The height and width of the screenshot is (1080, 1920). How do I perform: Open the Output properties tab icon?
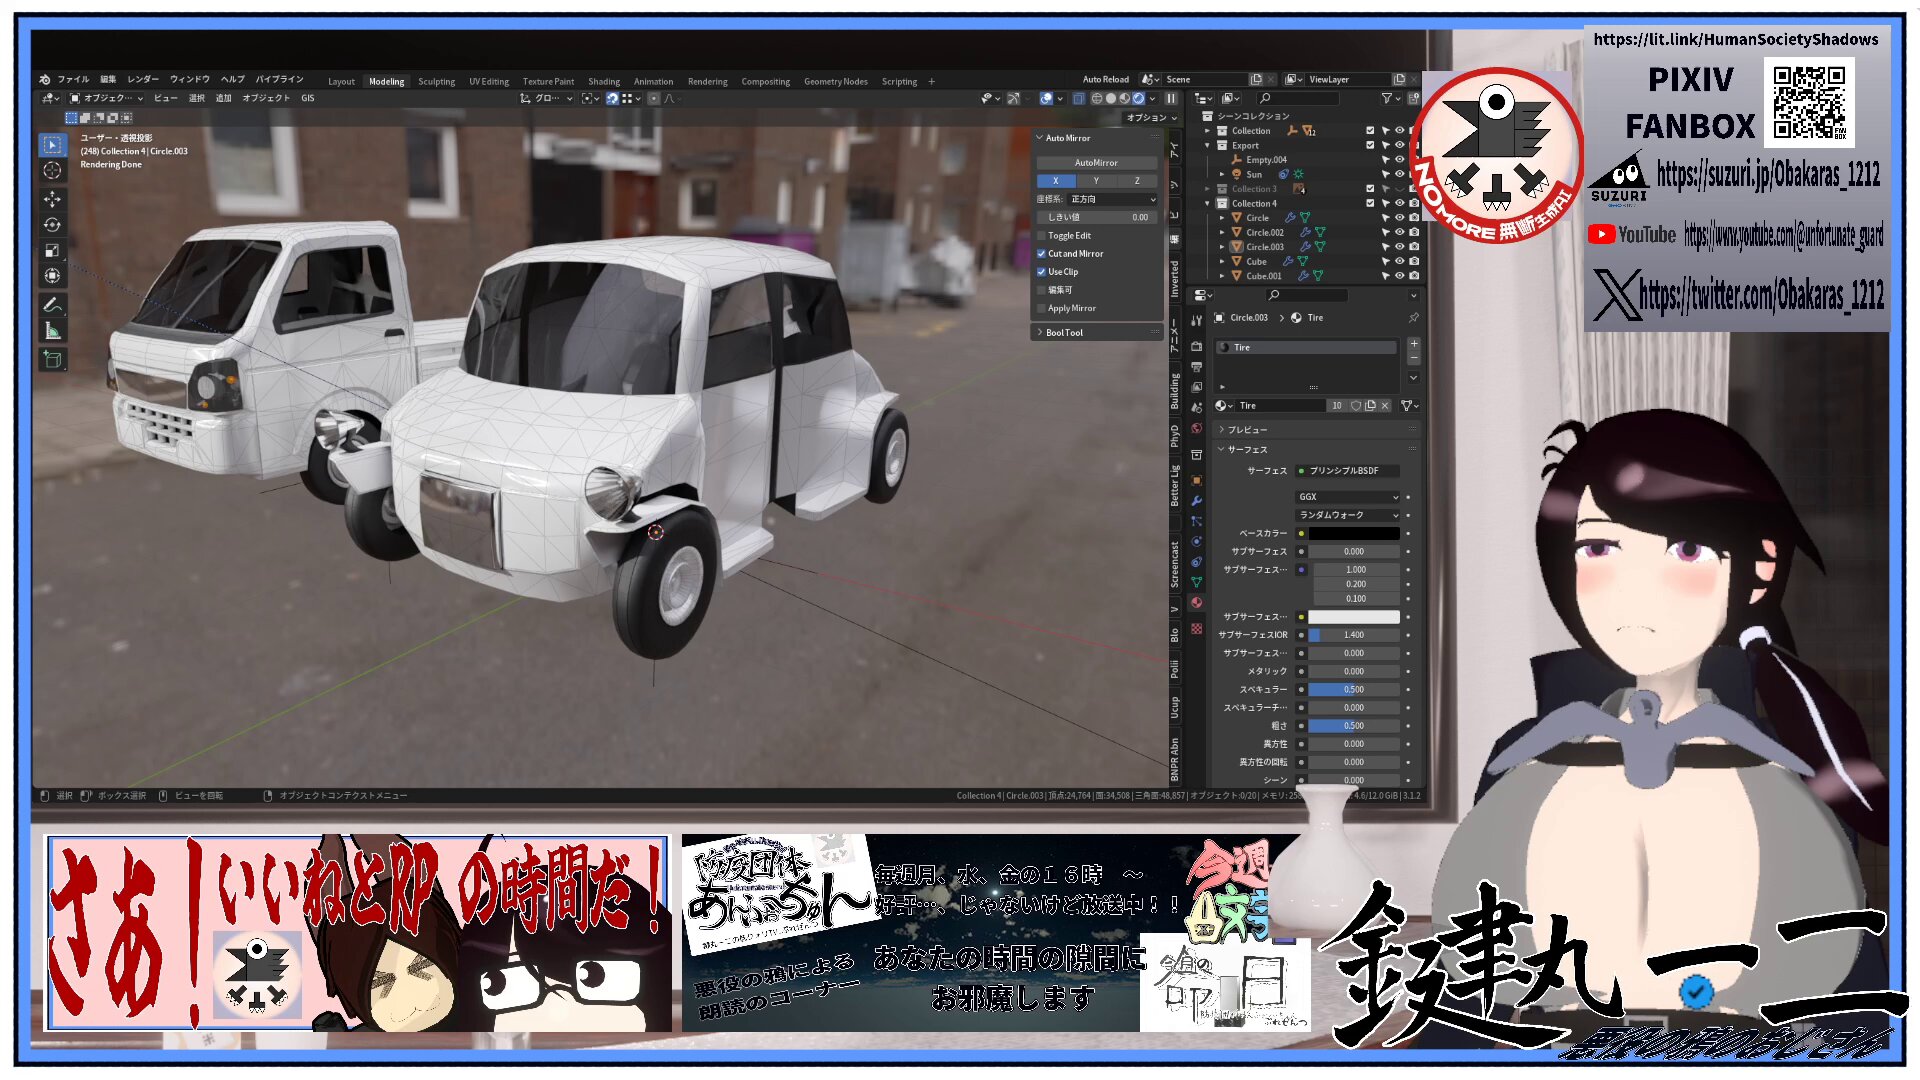point(1196,367)
